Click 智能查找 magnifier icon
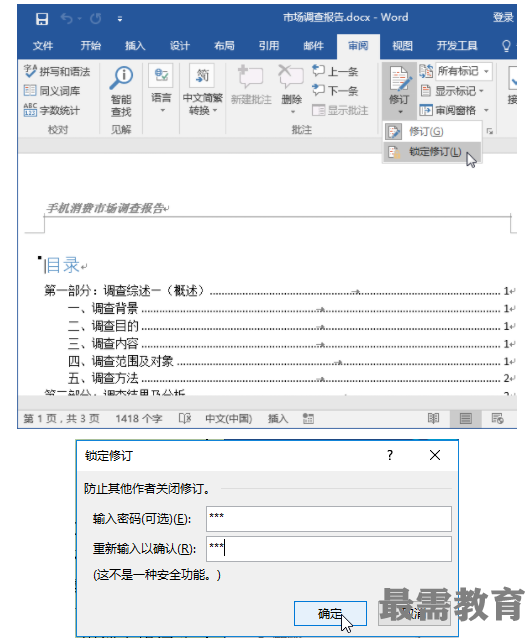 (121, 78)
